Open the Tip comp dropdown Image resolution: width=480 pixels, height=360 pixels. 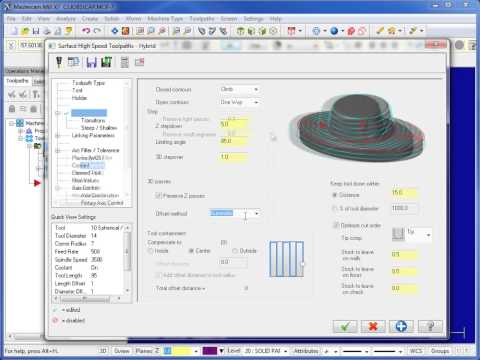(428, 235)
